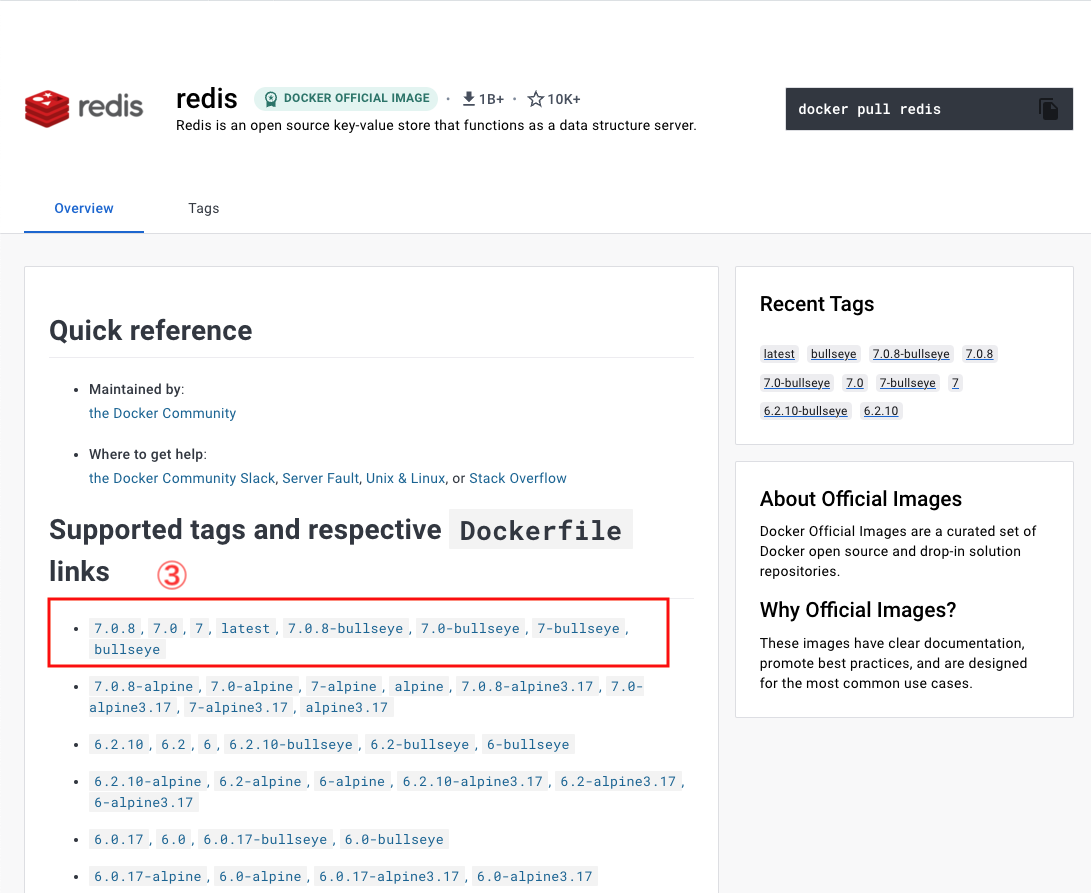Click the Docker Official Image badge

point(346,98)
